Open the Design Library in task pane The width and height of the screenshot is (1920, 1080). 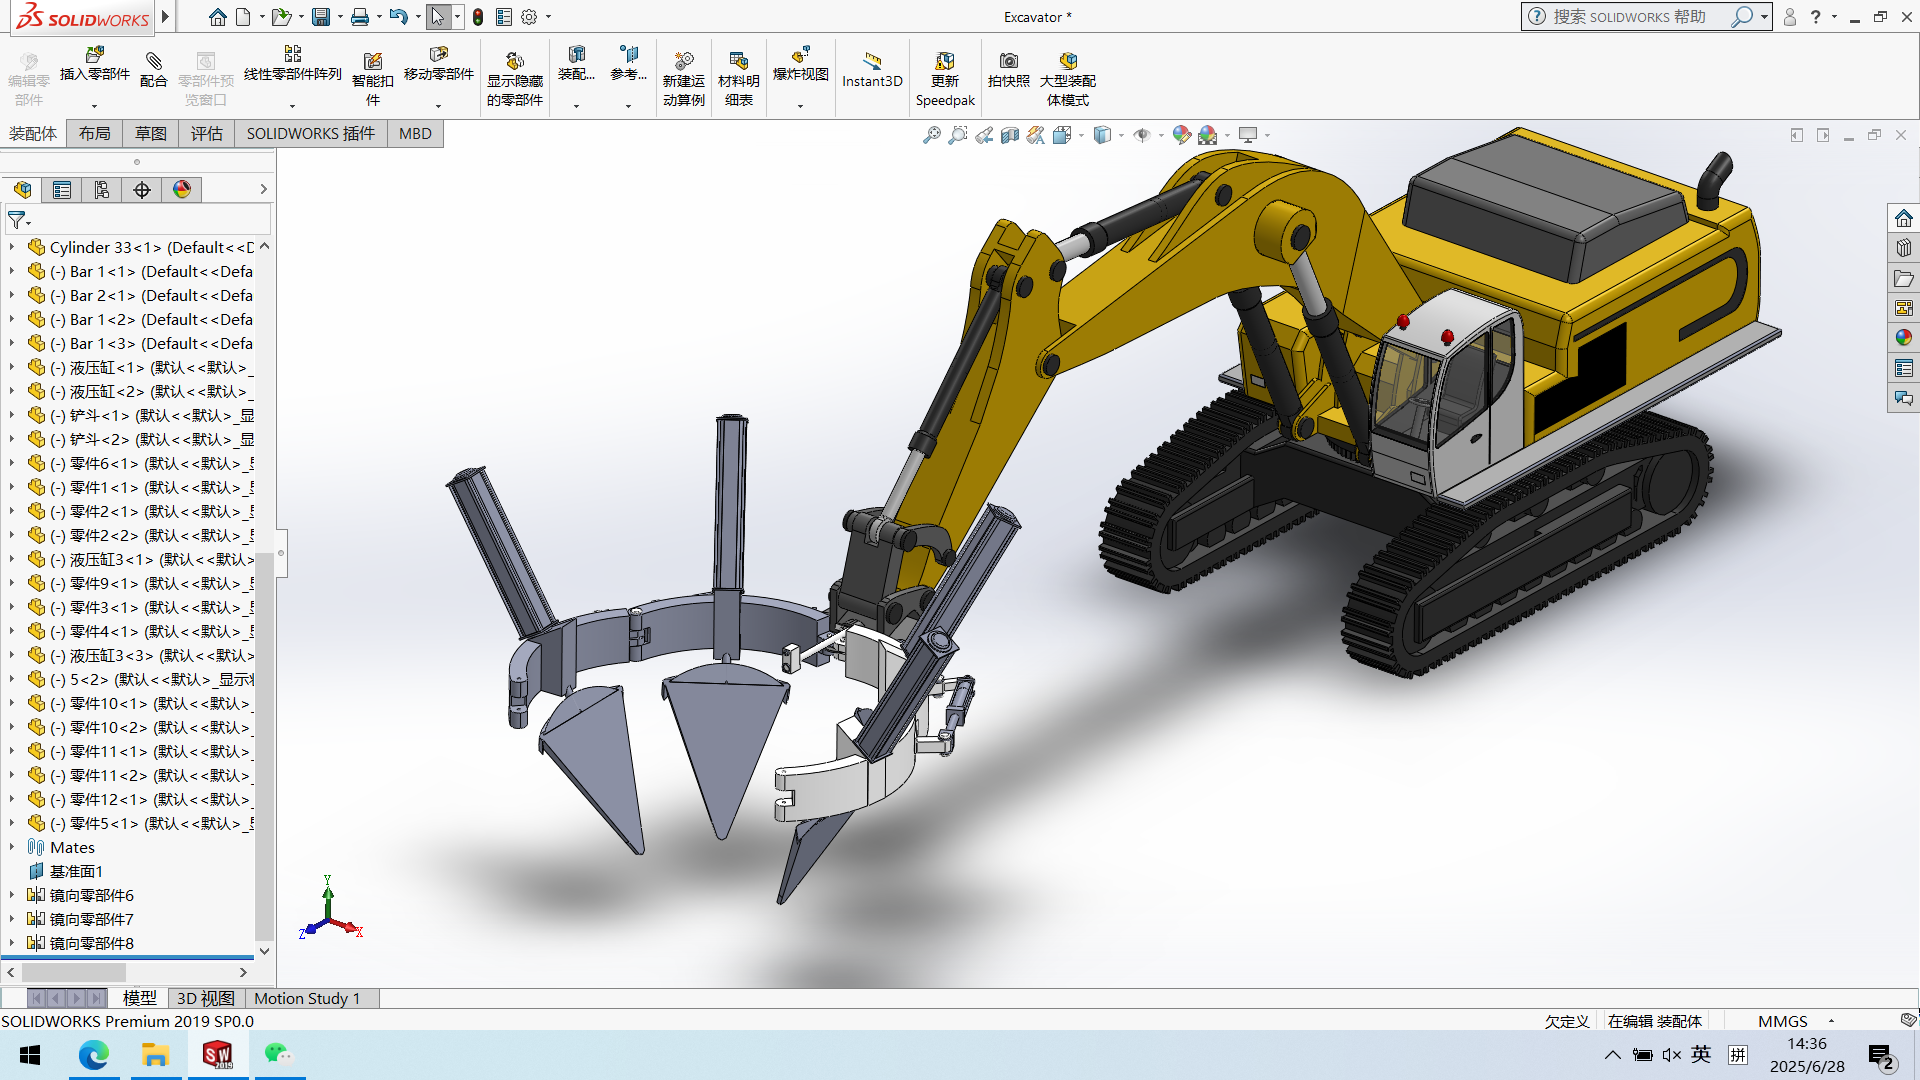click(1903, 248)
